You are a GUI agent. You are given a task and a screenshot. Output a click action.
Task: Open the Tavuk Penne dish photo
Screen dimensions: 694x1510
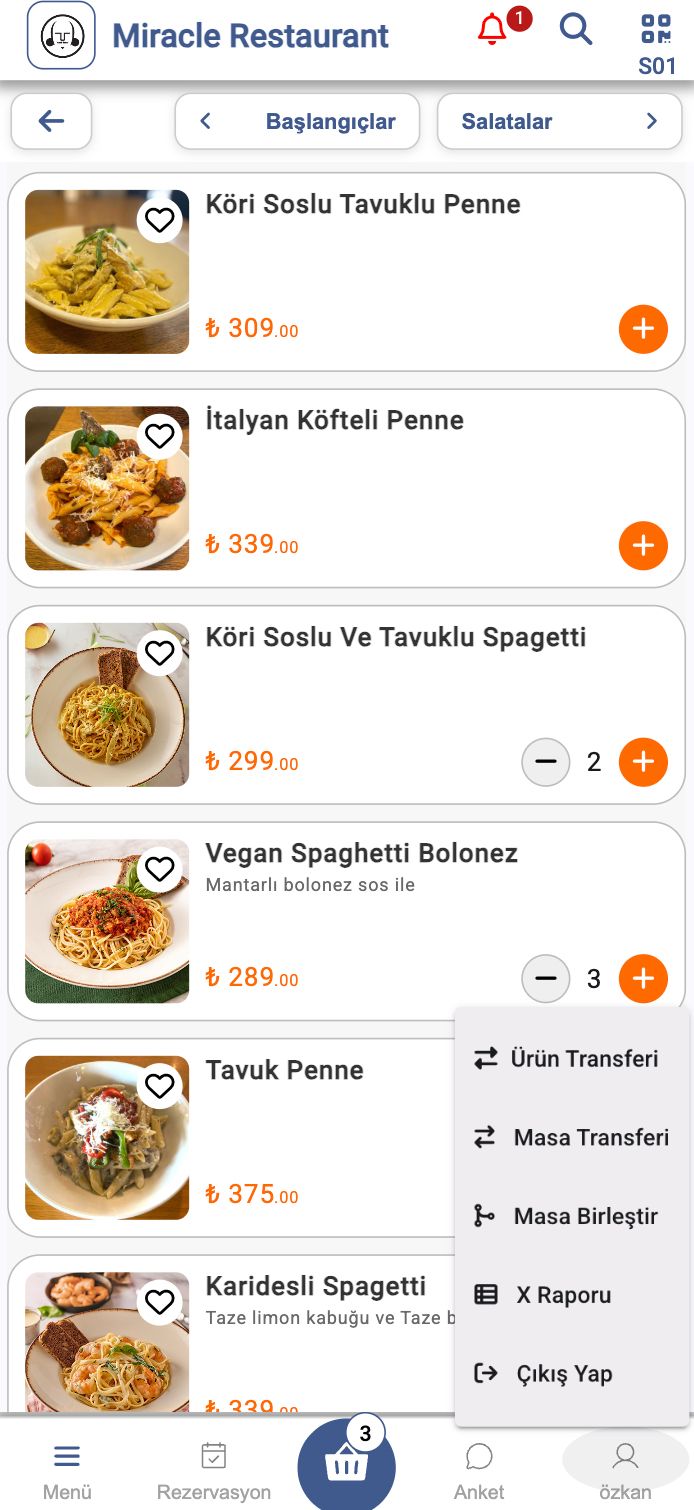107,1137
